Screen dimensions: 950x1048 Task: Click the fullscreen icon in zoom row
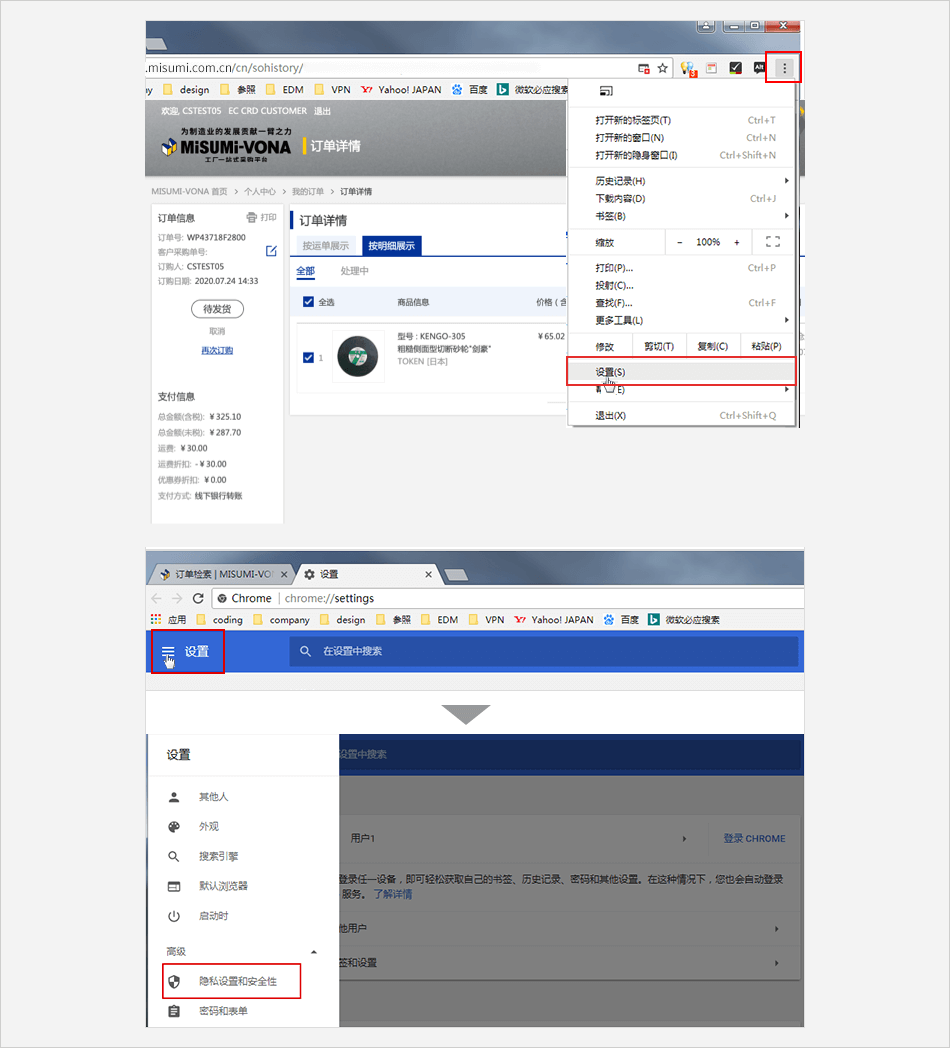[772, 242]
